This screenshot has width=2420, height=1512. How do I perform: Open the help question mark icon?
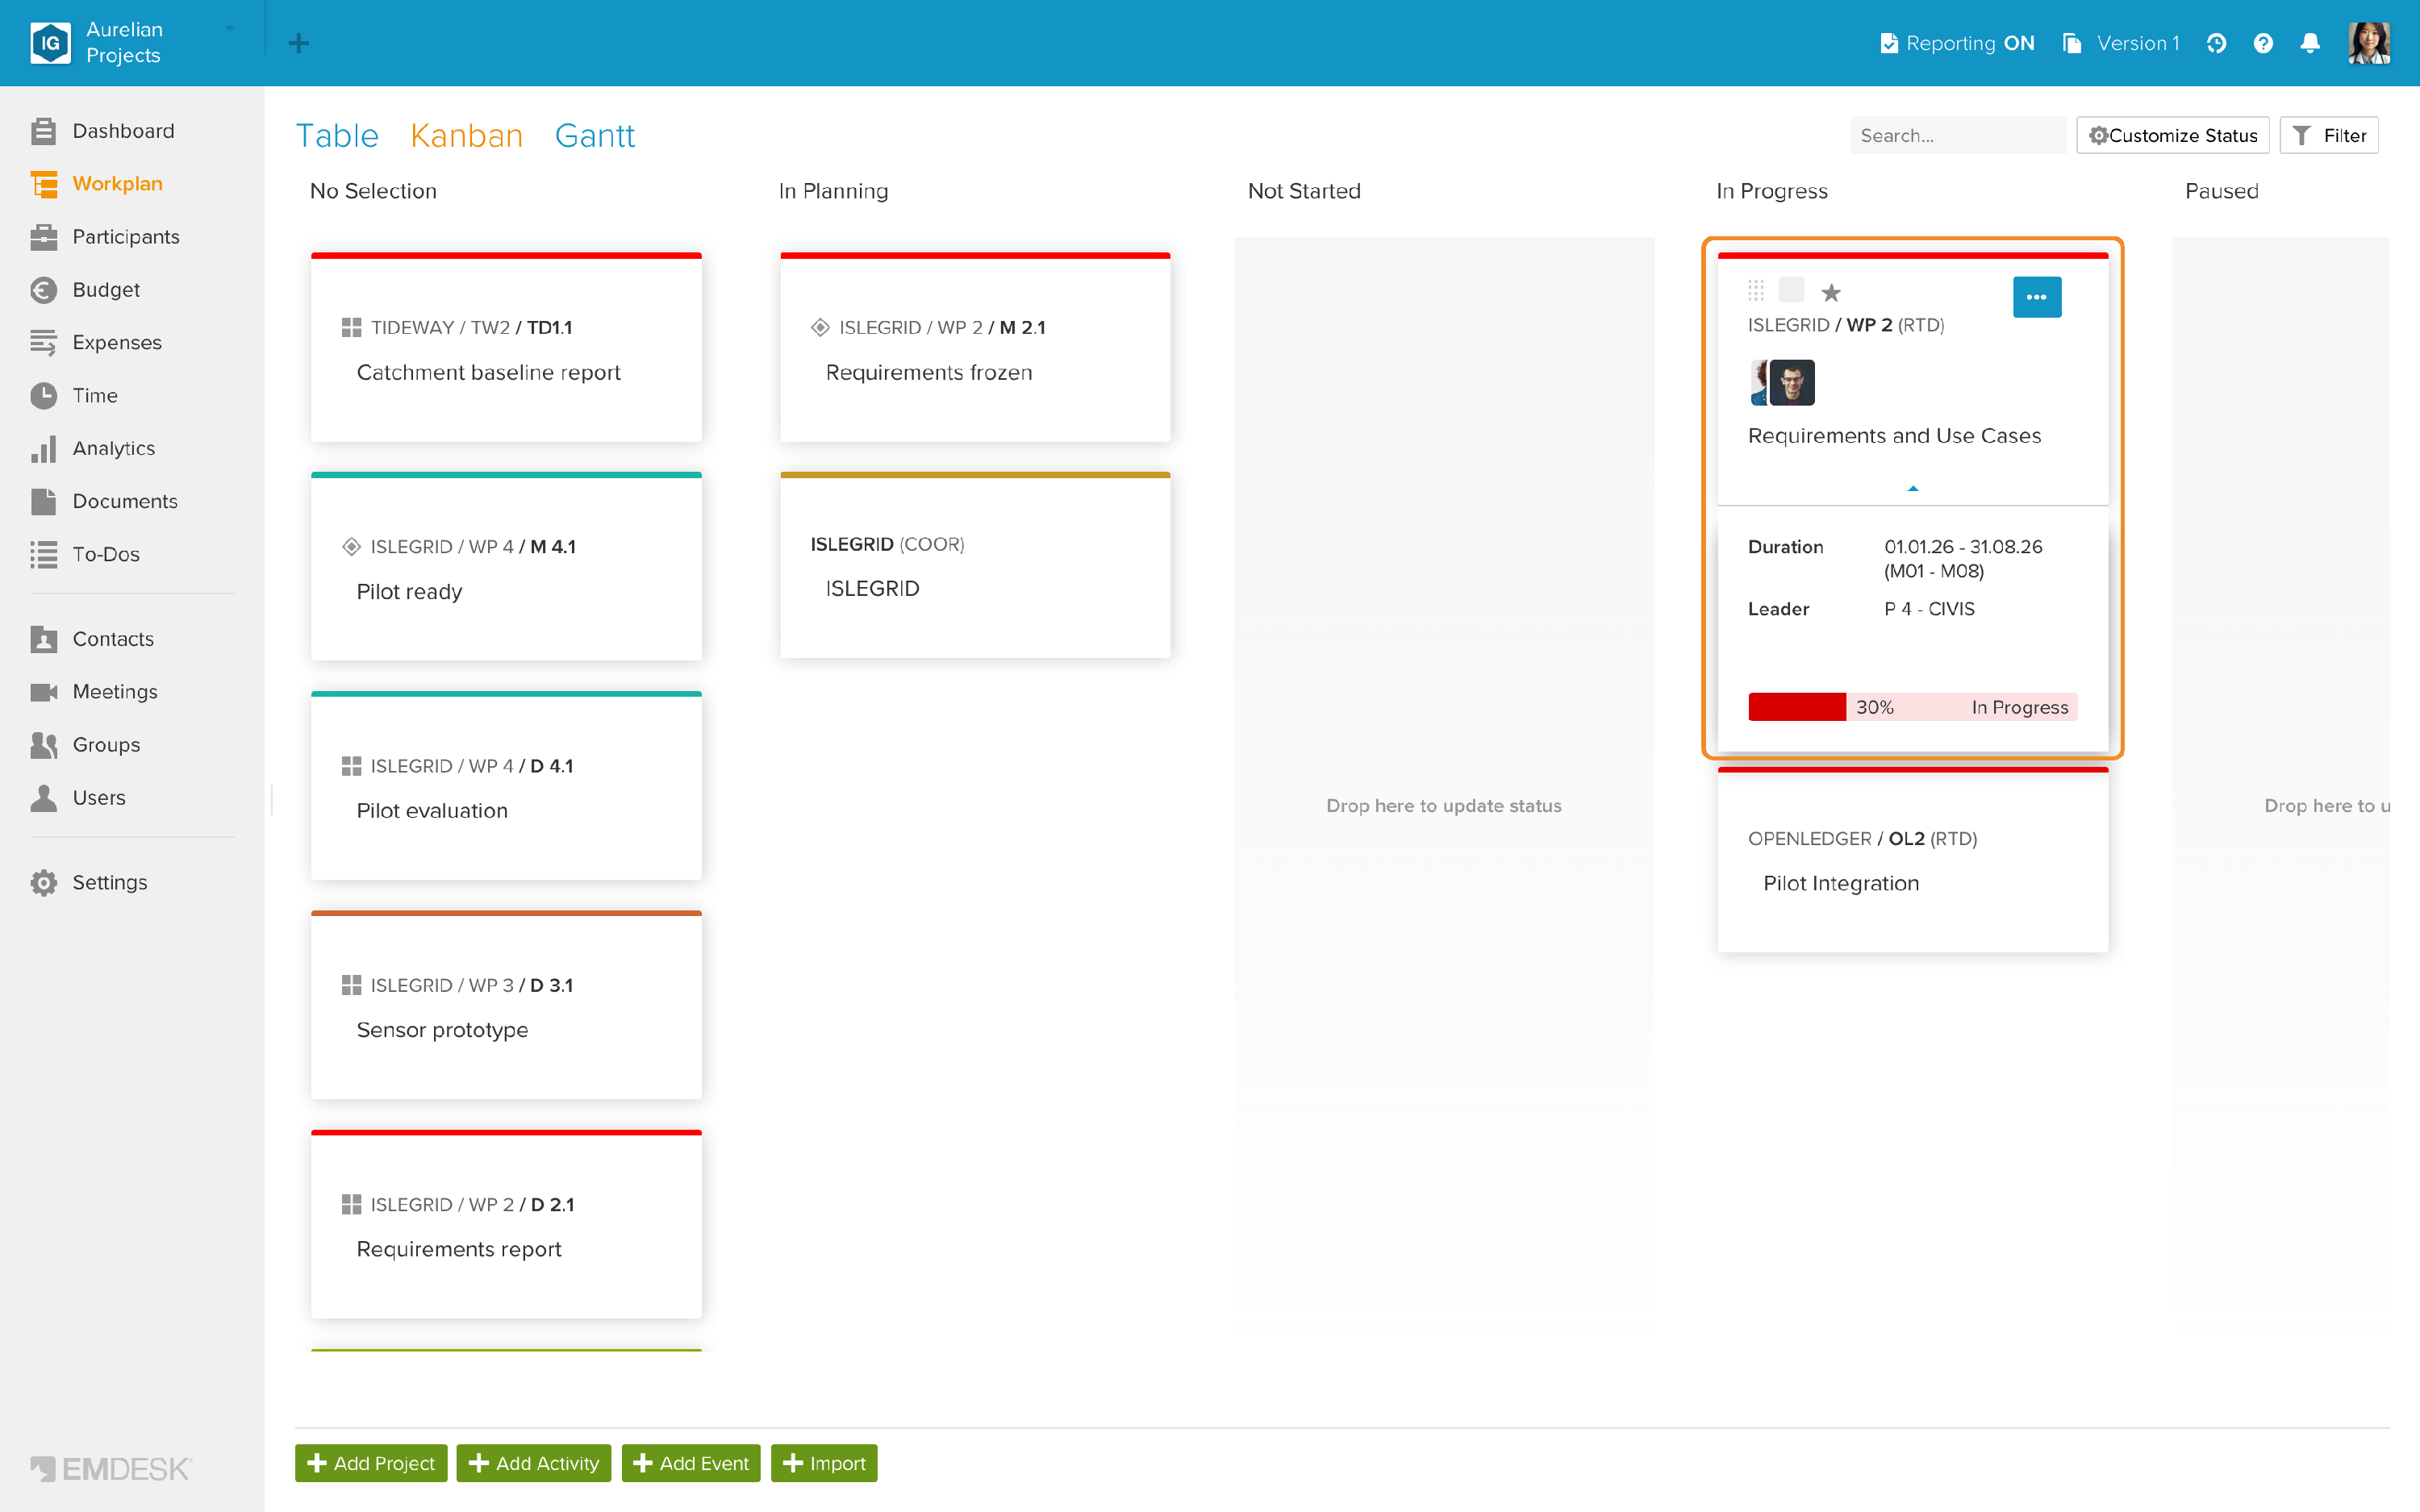2263,43
